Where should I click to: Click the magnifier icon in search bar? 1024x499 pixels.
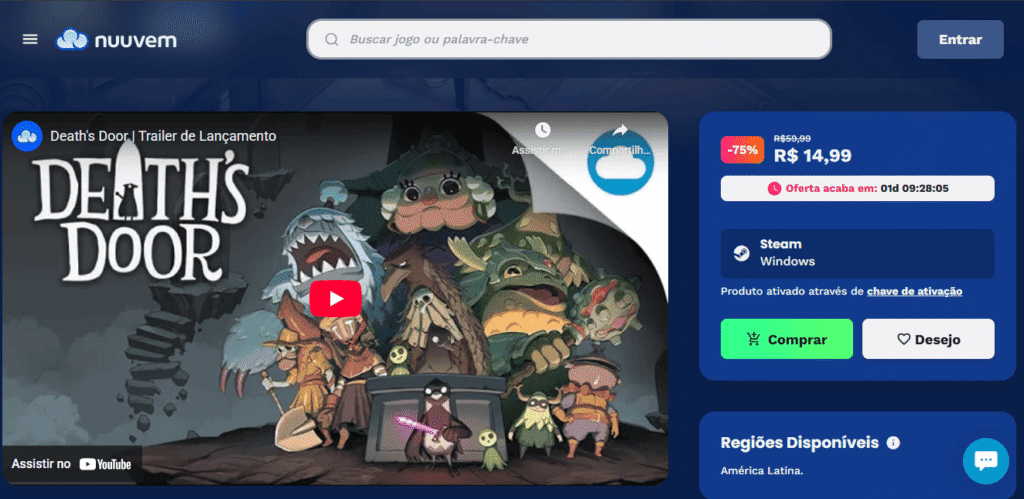(332, 40)
